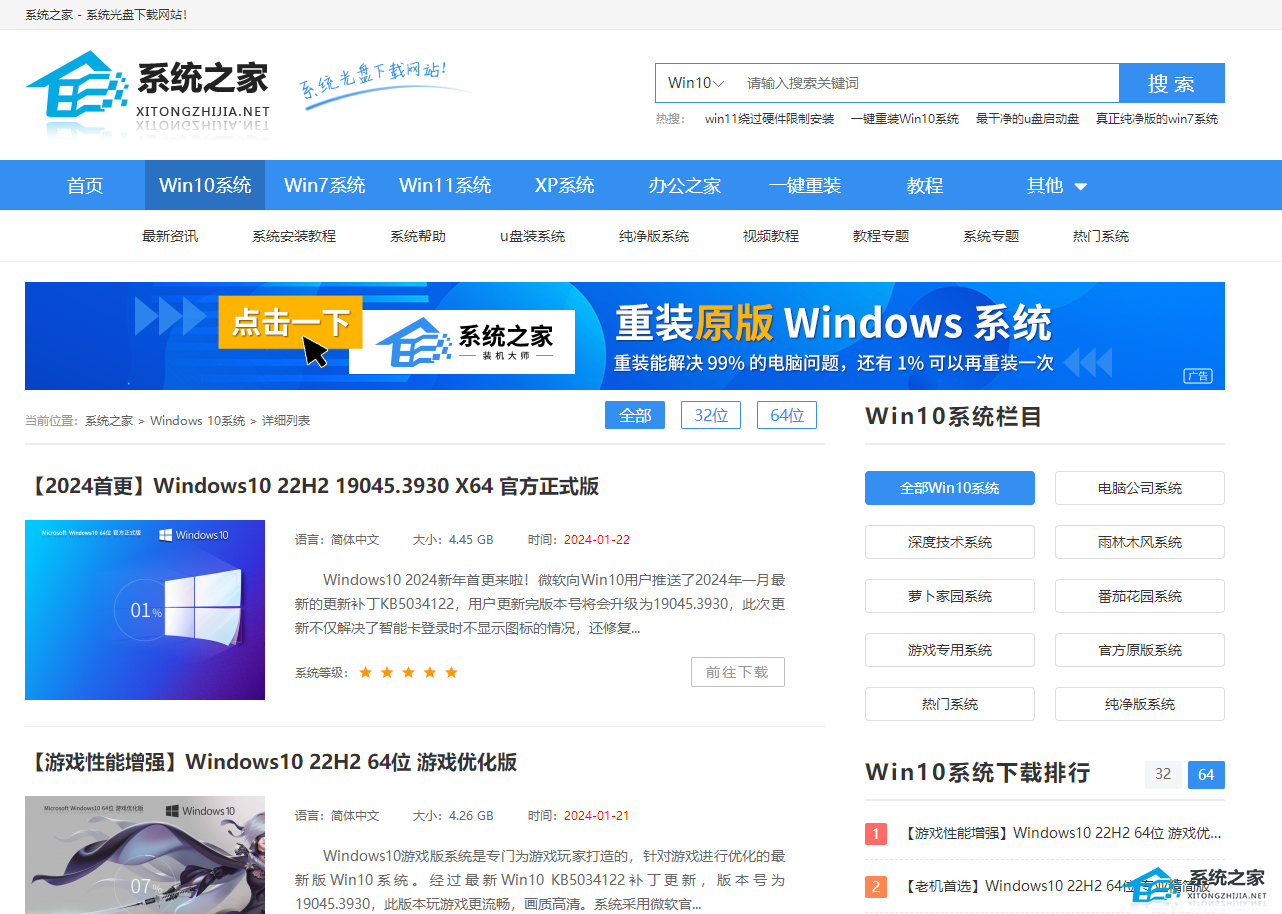Click the 2024-01-22 date of the first listing
The image size is (1282, 914).
pos(597,539)
